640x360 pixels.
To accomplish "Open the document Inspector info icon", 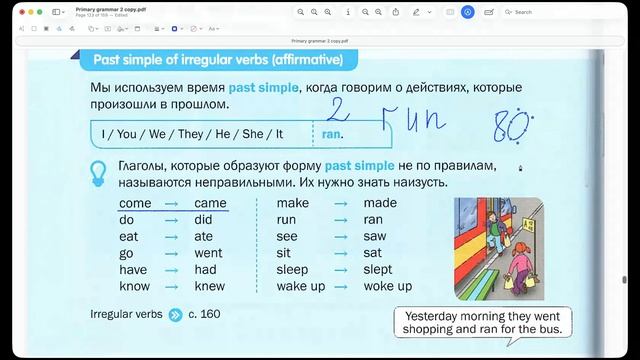I will point(348,12).
